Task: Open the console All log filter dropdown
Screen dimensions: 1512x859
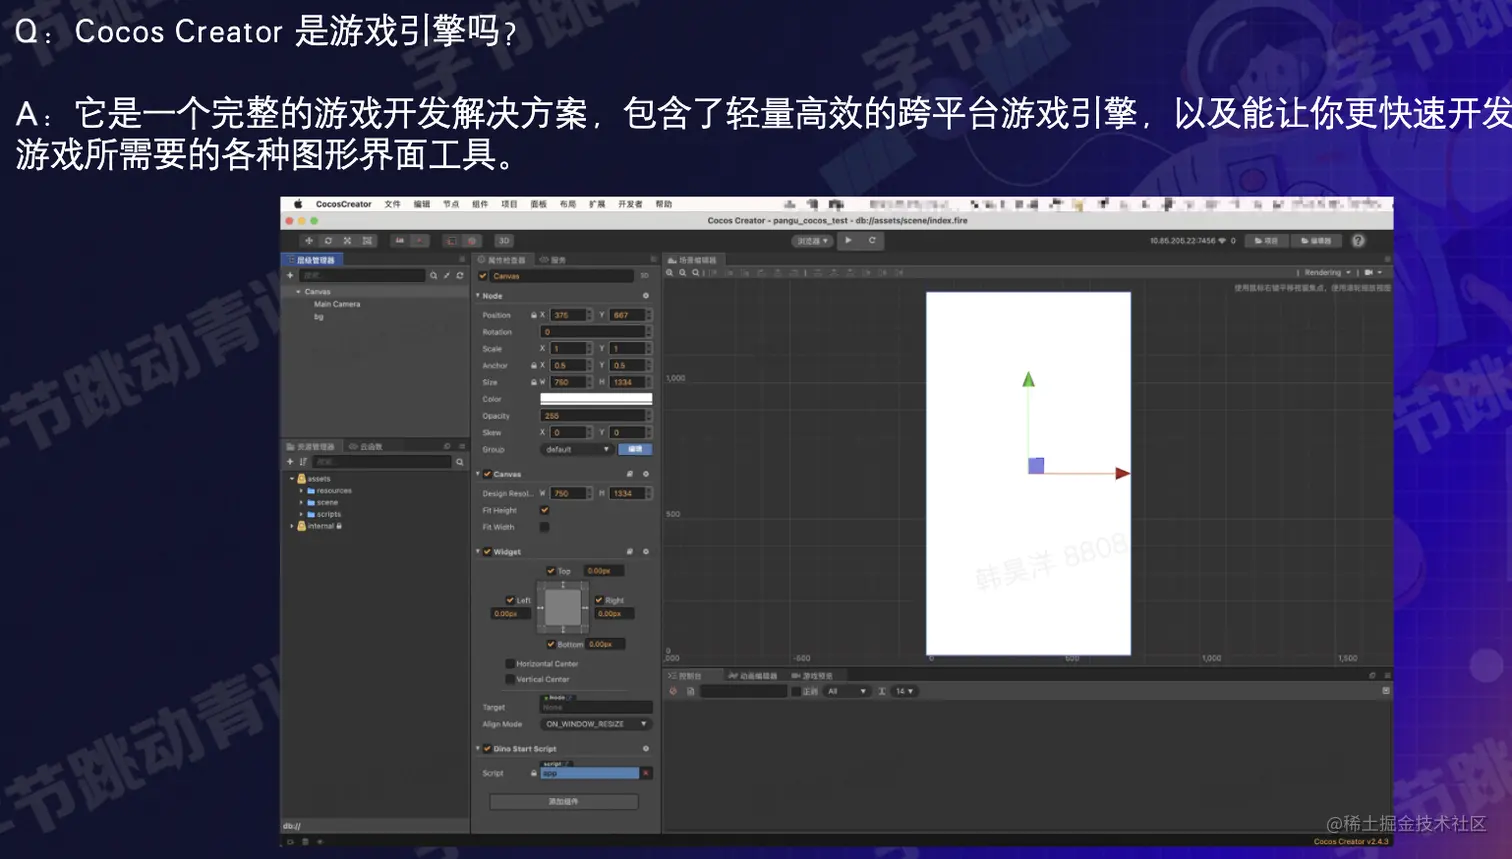Action: pyautogui.click(x=847, y=691)
